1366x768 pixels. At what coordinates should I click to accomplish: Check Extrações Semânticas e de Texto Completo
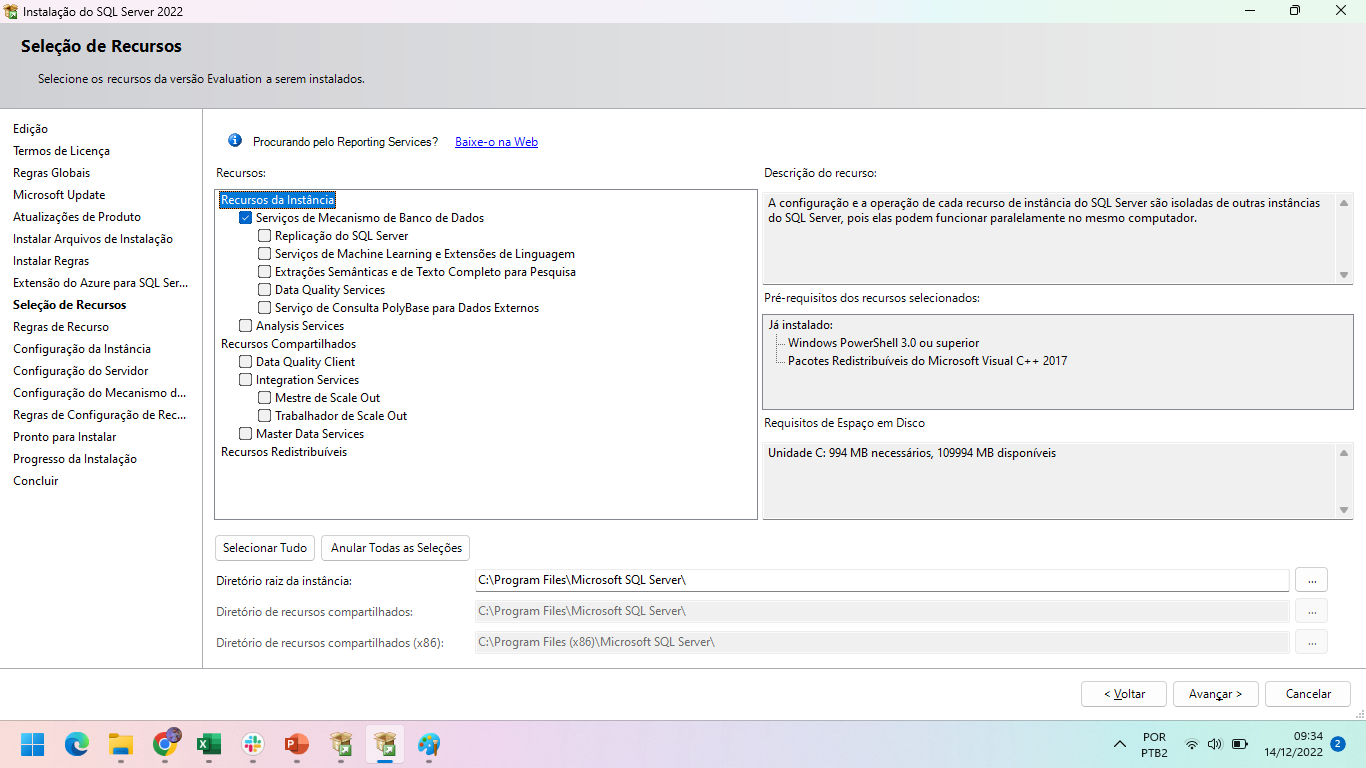(265, 272)
